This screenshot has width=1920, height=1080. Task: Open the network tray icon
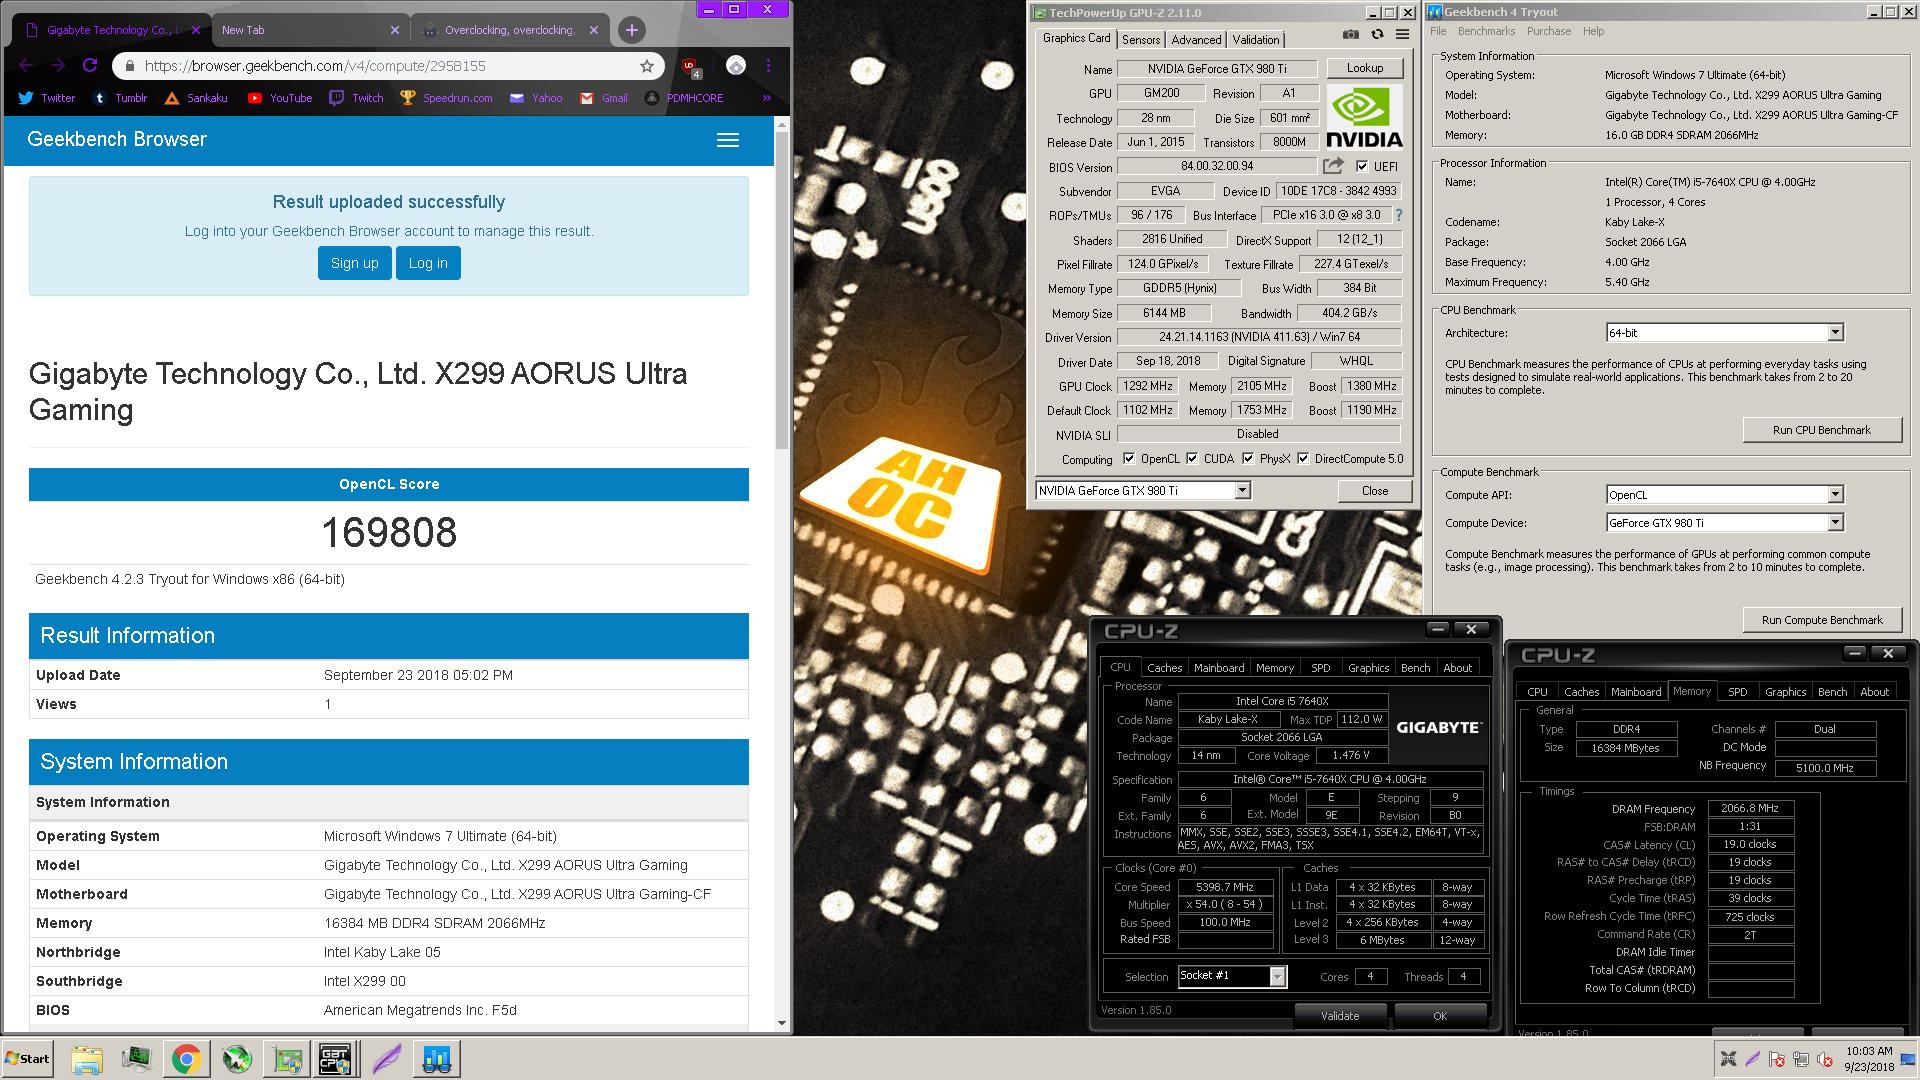[x=1800, y=1059]
